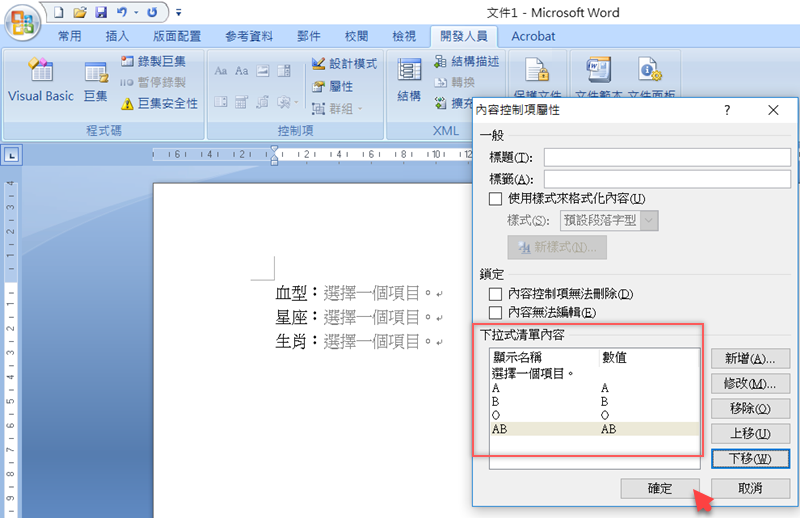800x518 pixels.
Task: Select list entry O
Action: click(595, 415)
